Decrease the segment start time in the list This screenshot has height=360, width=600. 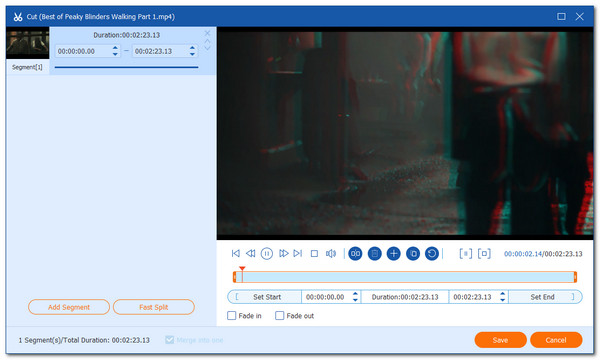[x=115, y=54]
